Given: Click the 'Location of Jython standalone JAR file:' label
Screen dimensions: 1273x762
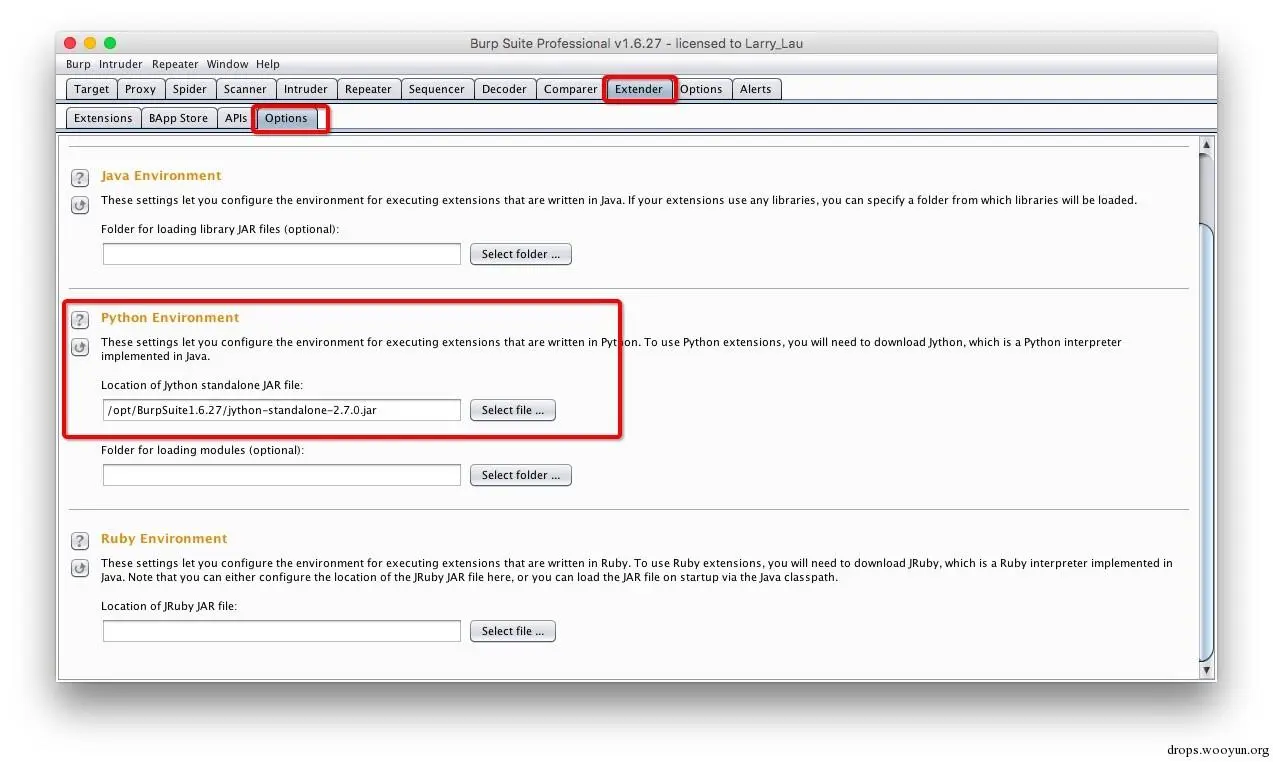Looking at the screenshot, I should click(x=202, y=385).
